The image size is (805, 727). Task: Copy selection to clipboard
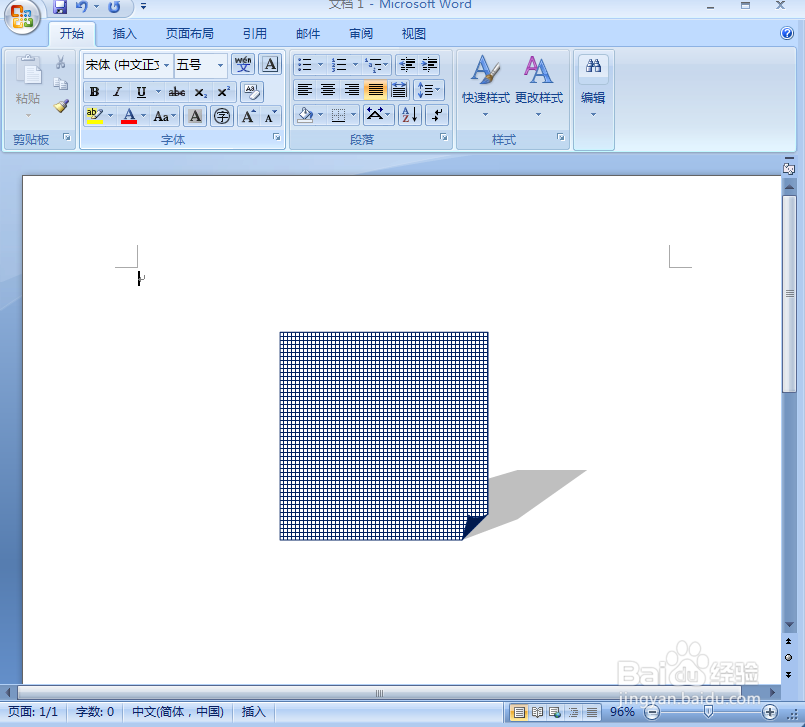point(61,84)
